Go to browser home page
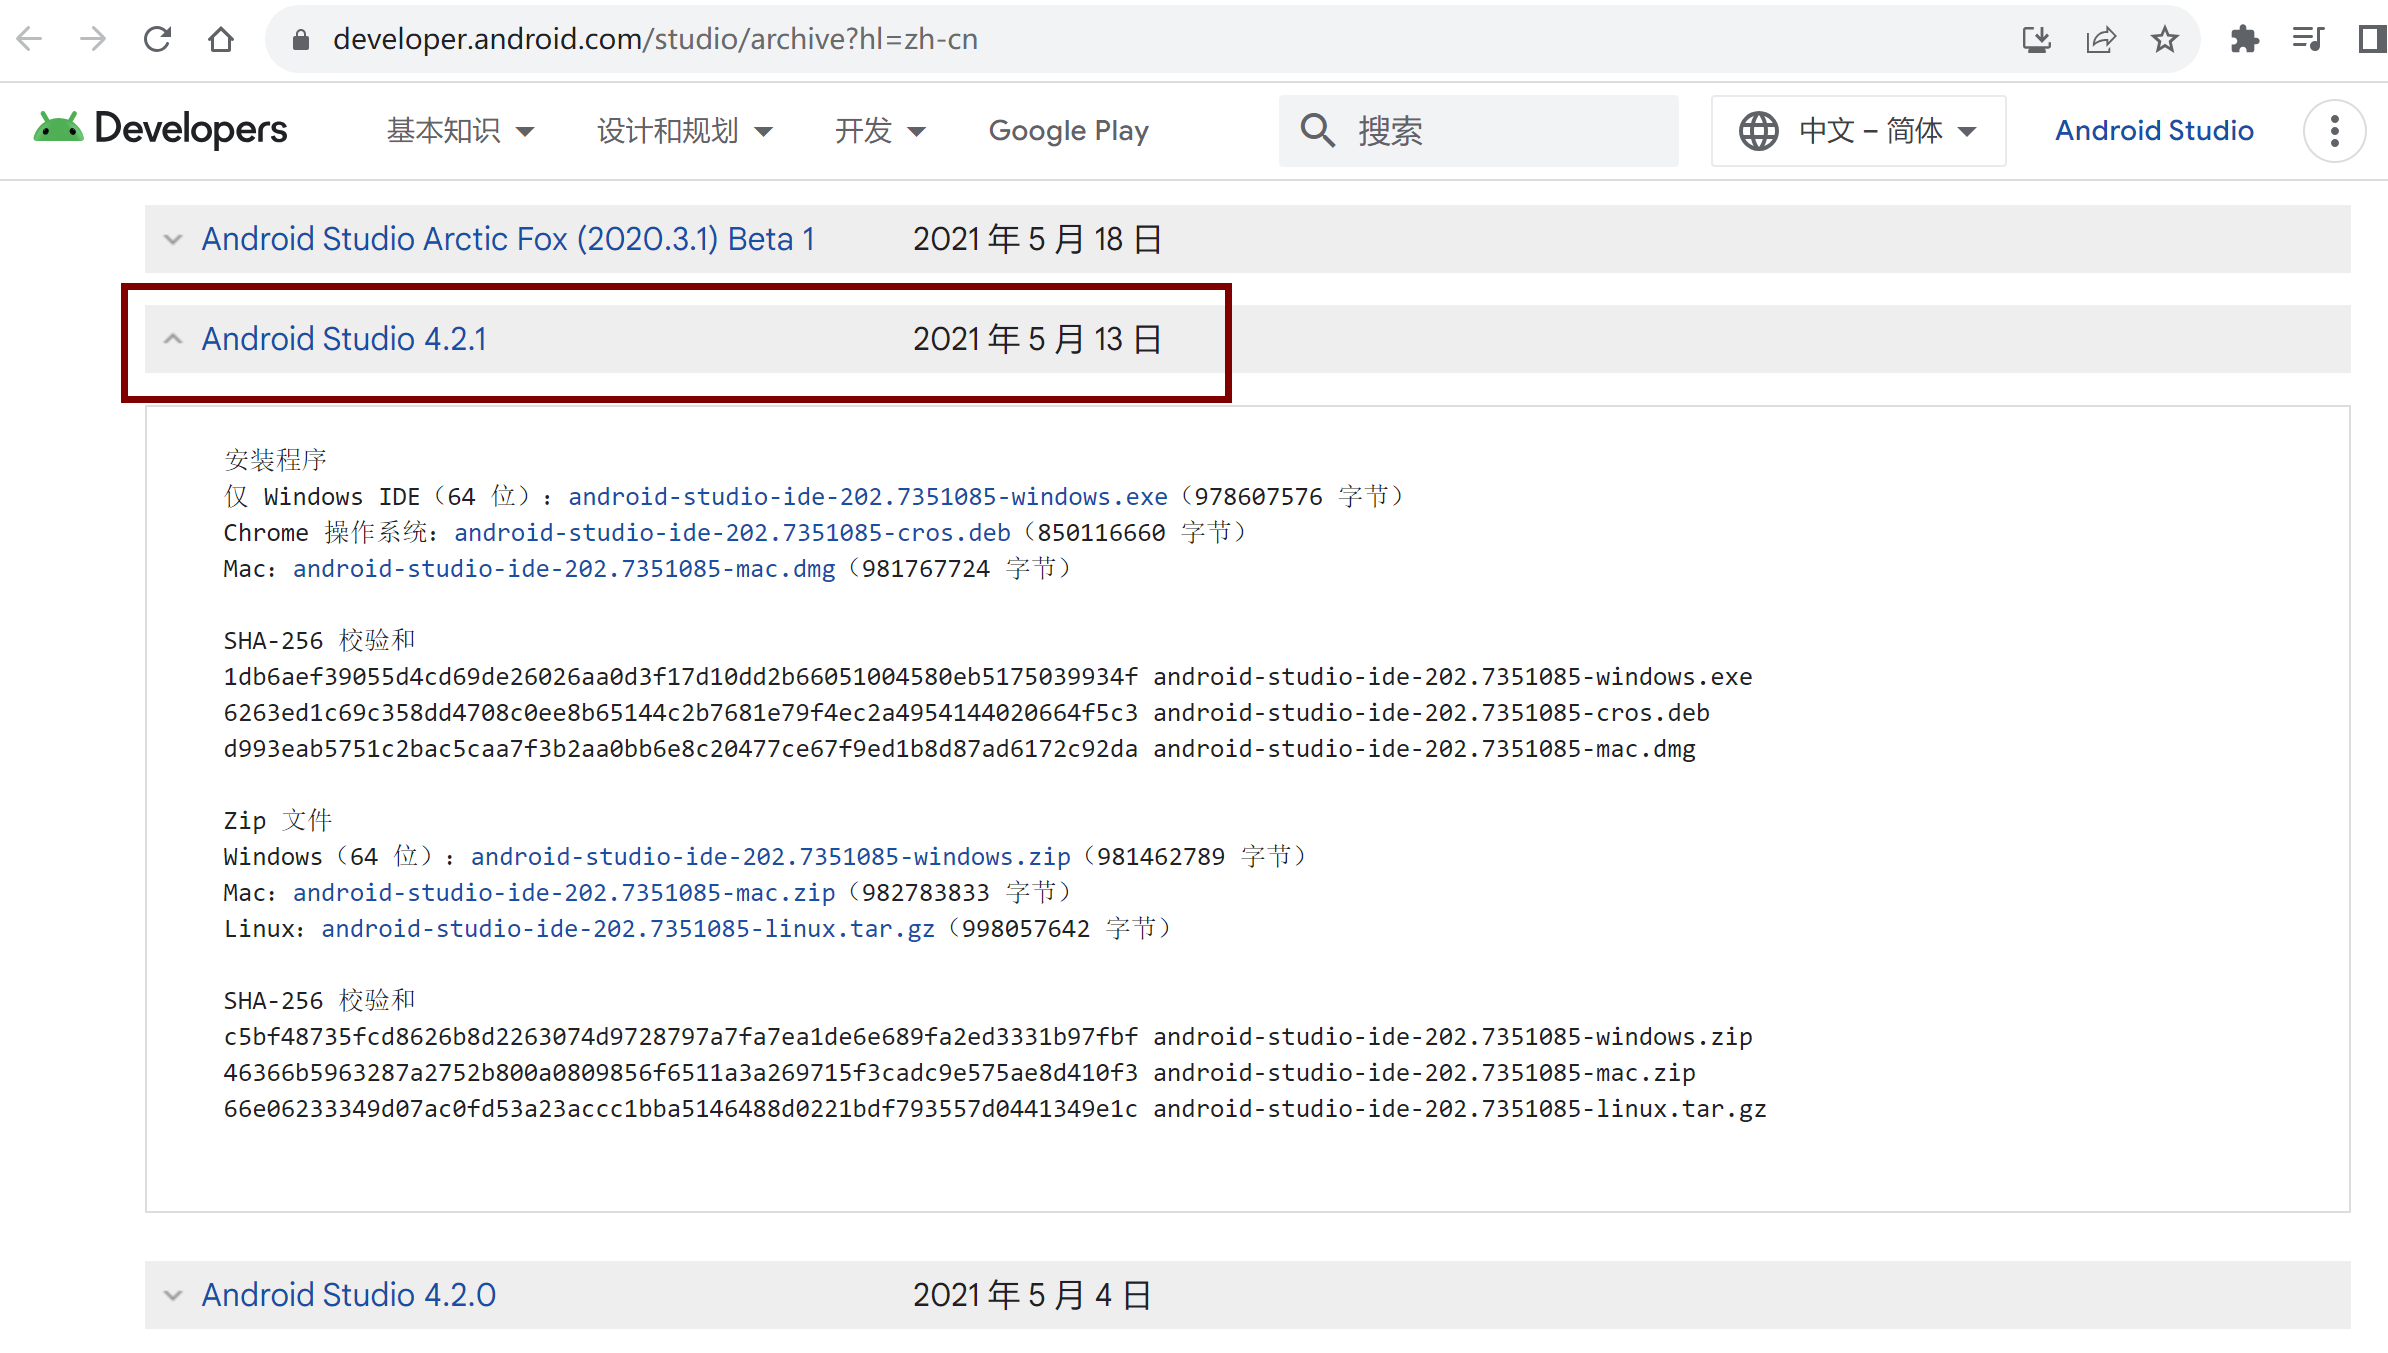This screenshot has height=1353, width=2388. [x=221, y=39]
